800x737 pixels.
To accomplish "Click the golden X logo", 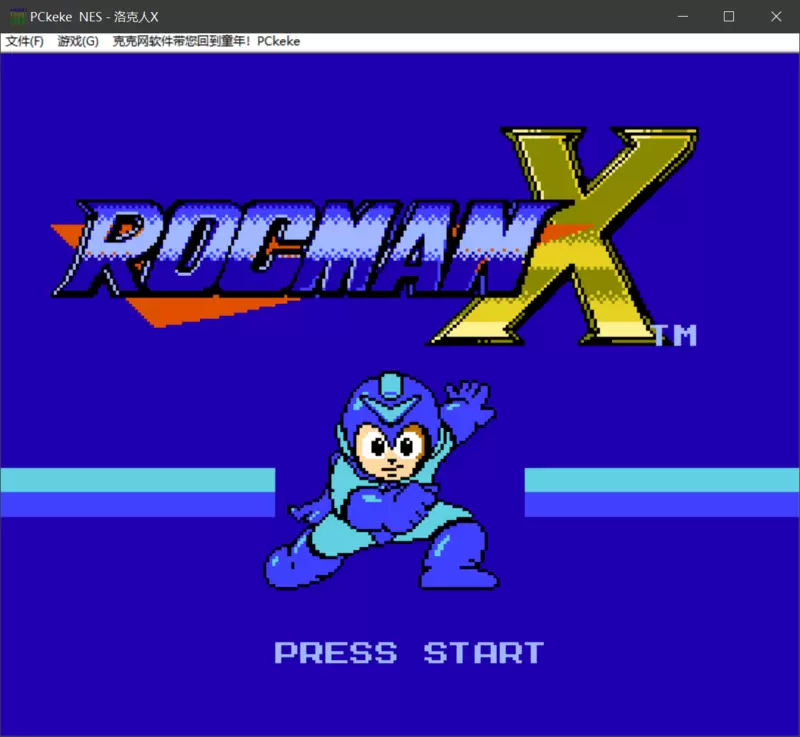I will [x=564, y=236].
